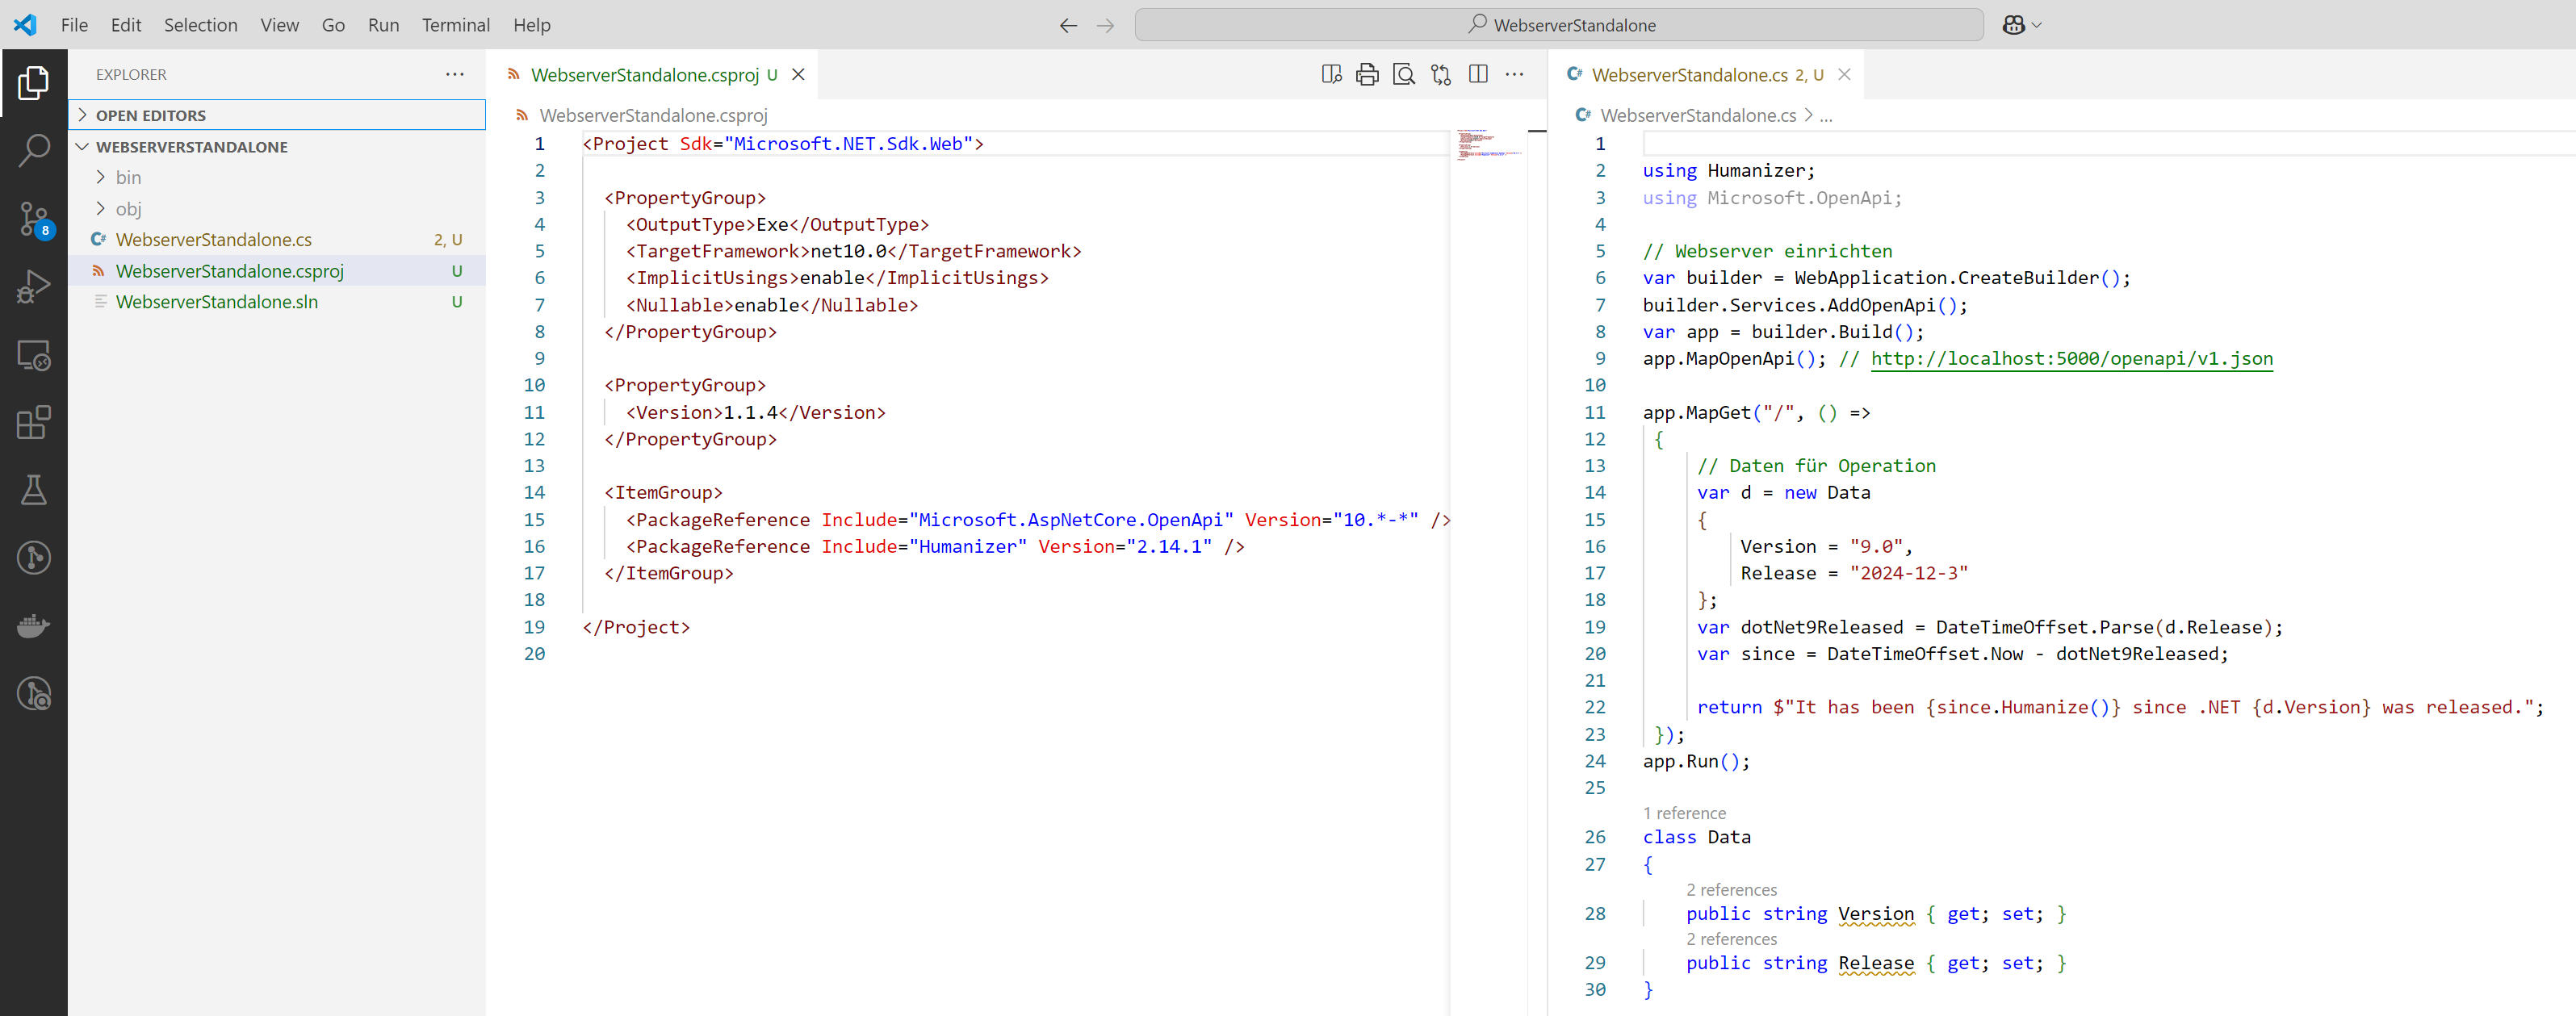Screen dimensions: 2576x1016
Task: Click builder.Services.AddOpenApi() line
Action: pyautogui.click(x=1804, y=305)
